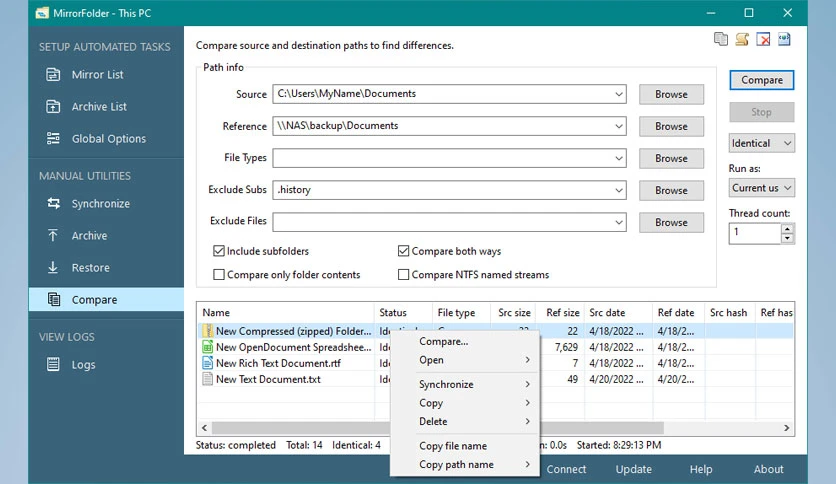Choose Delete from context menu
Viewport: 836px width, 484px height.
465,422
